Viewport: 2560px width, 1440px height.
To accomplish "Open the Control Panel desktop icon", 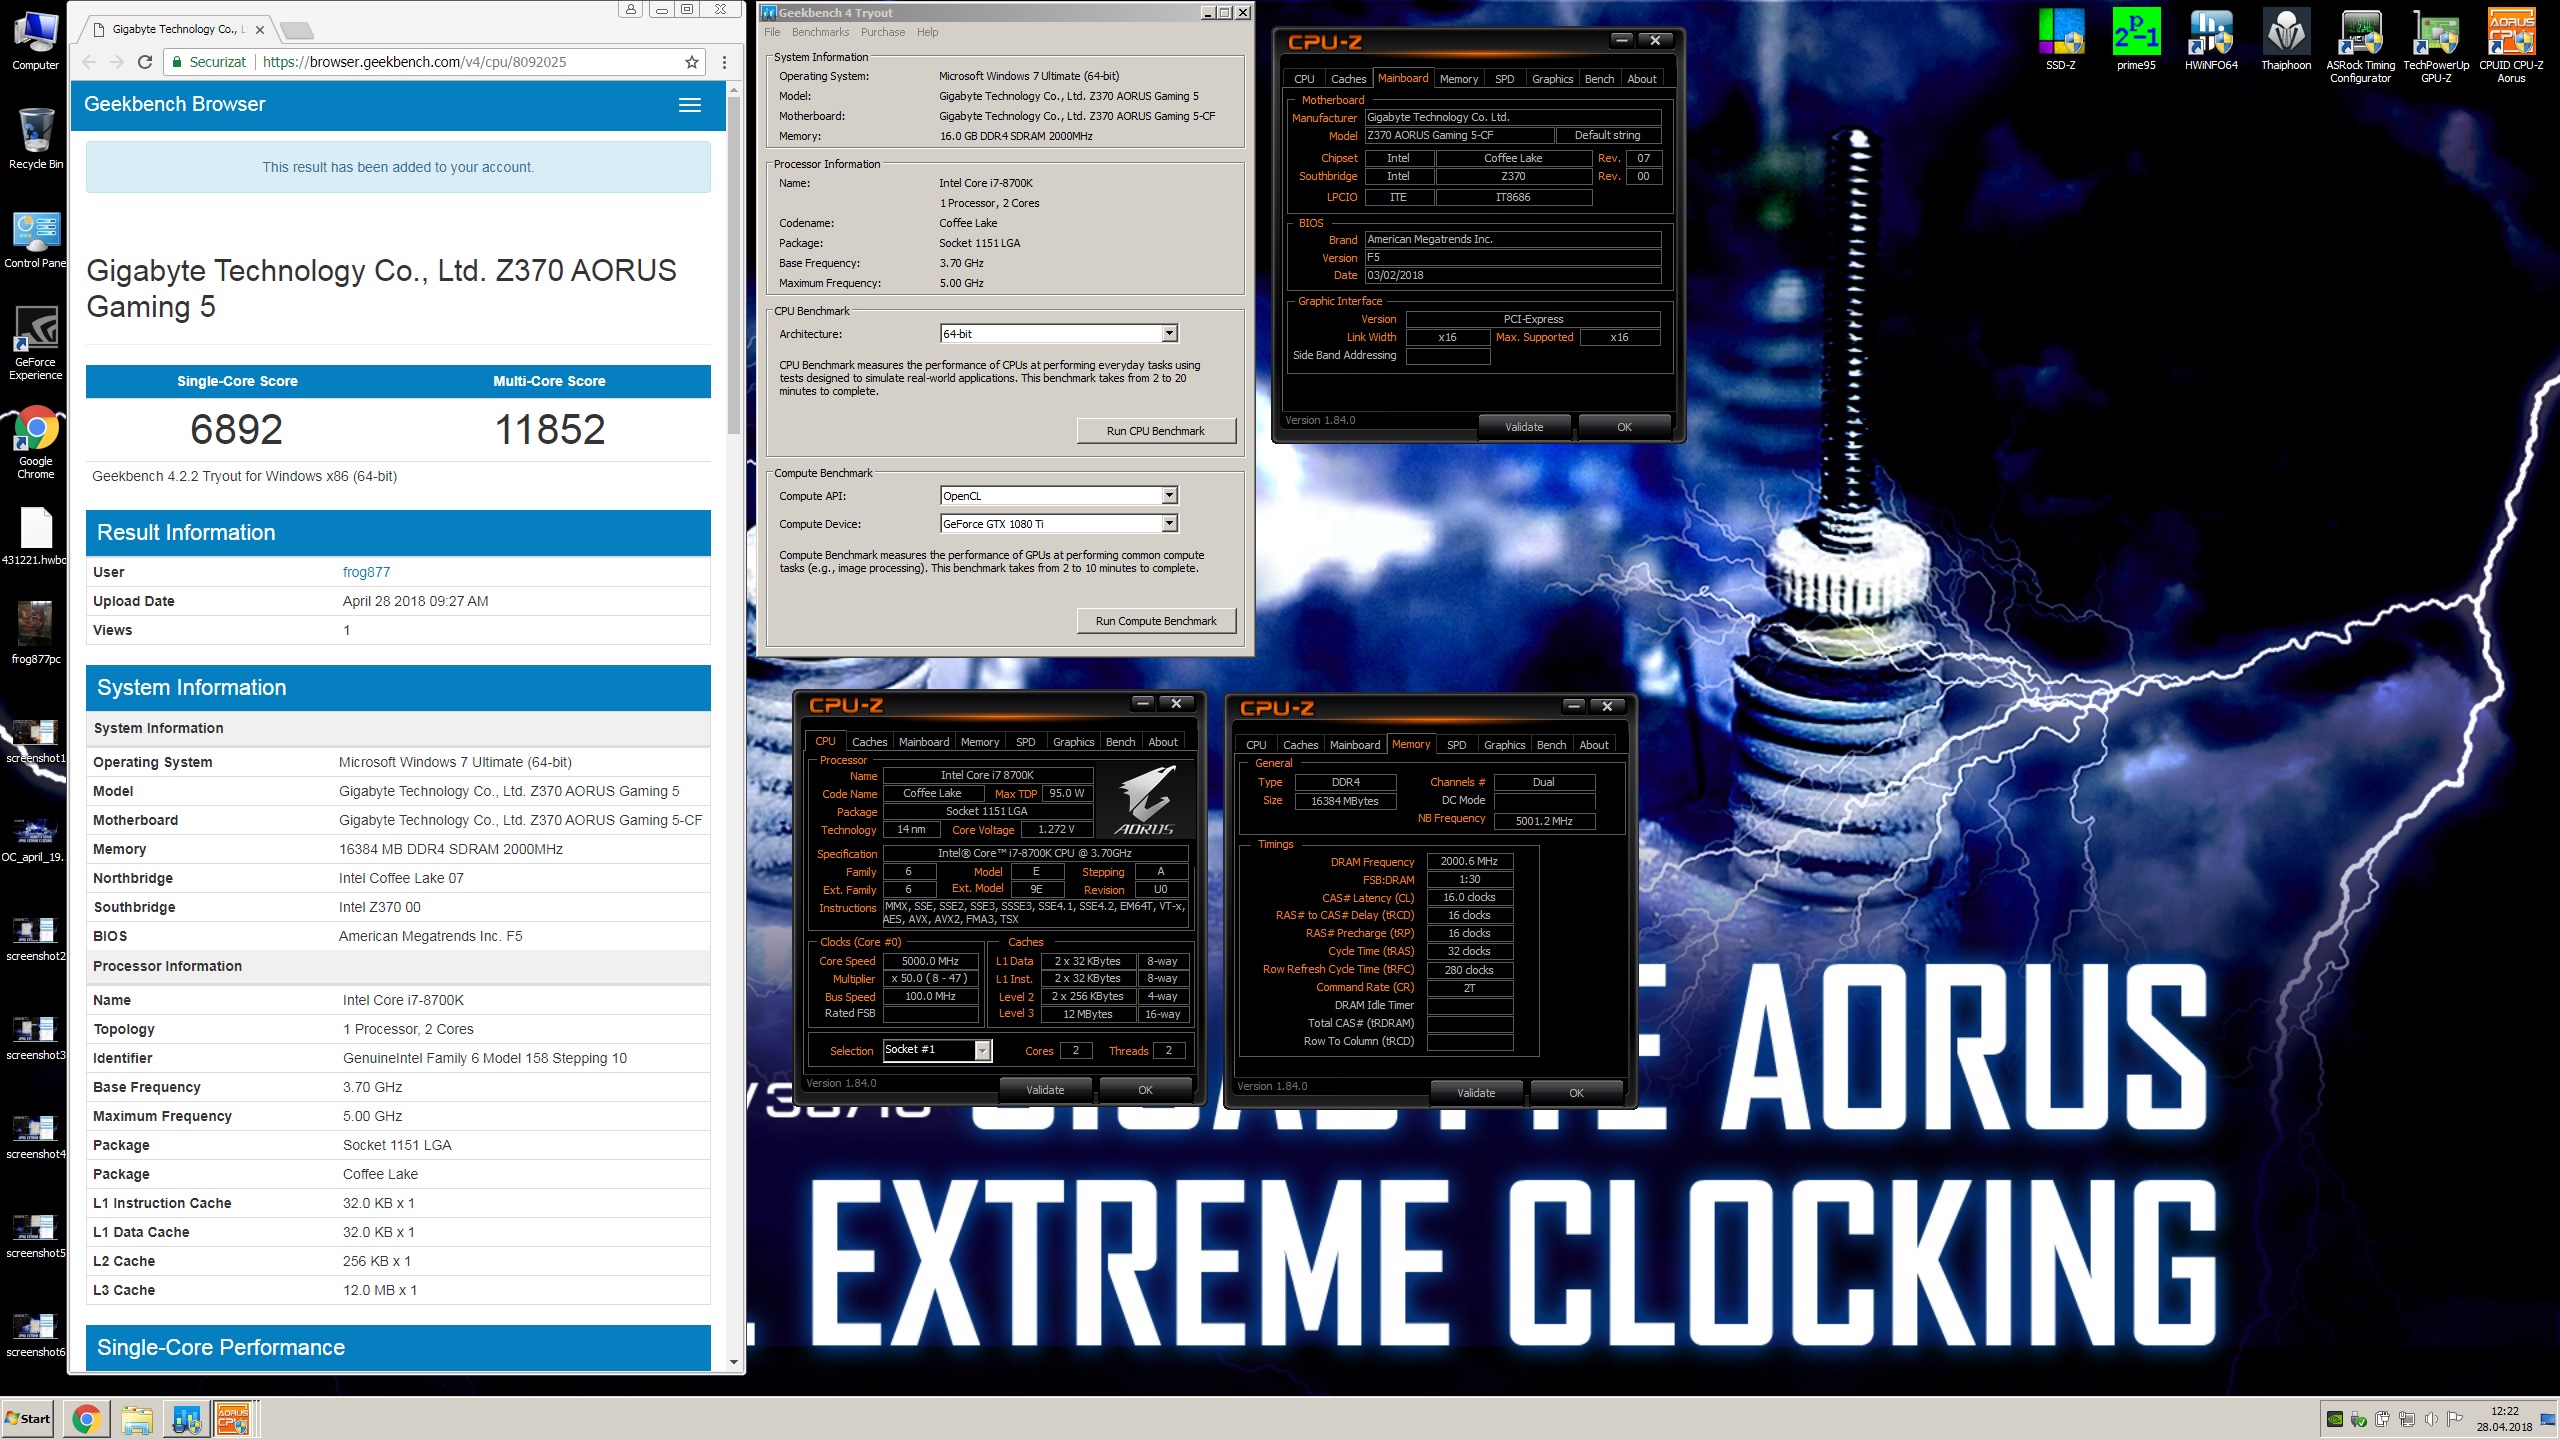I will point(36,240).
